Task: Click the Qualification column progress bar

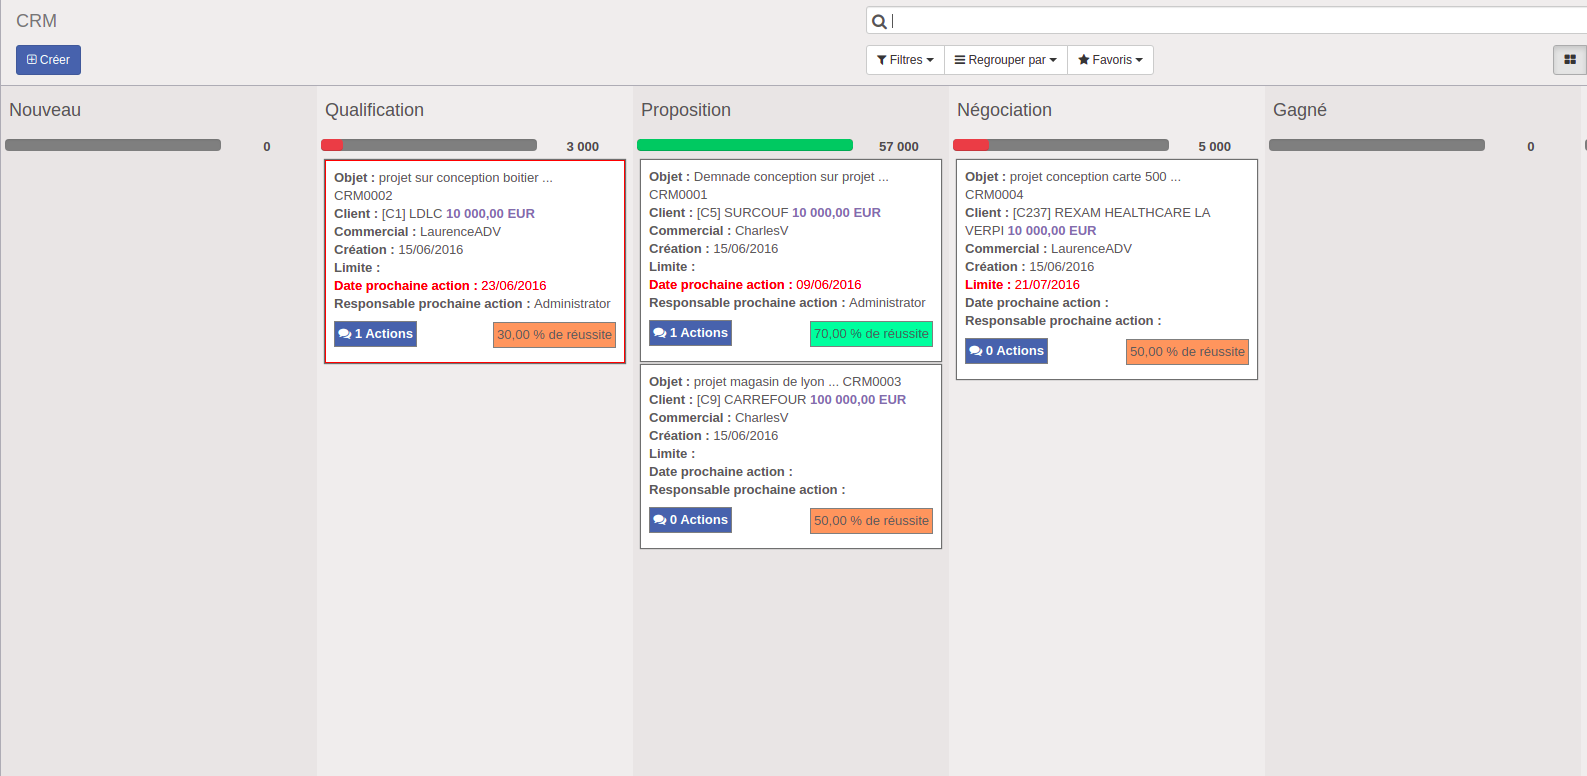Action: [429, 145]
